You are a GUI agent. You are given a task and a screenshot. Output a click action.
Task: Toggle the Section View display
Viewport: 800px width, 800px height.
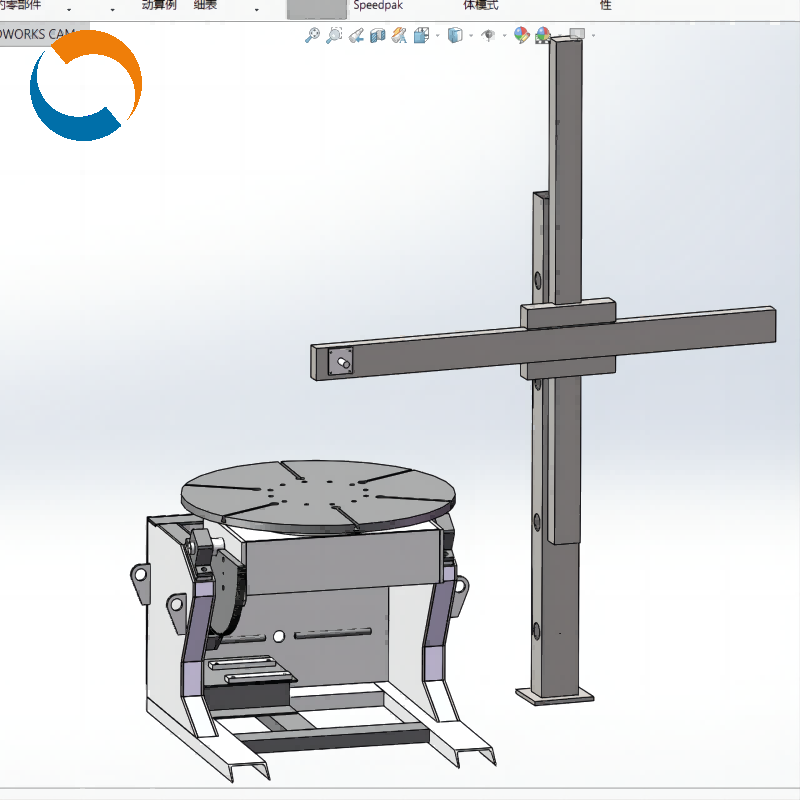[x=377, y=36]
